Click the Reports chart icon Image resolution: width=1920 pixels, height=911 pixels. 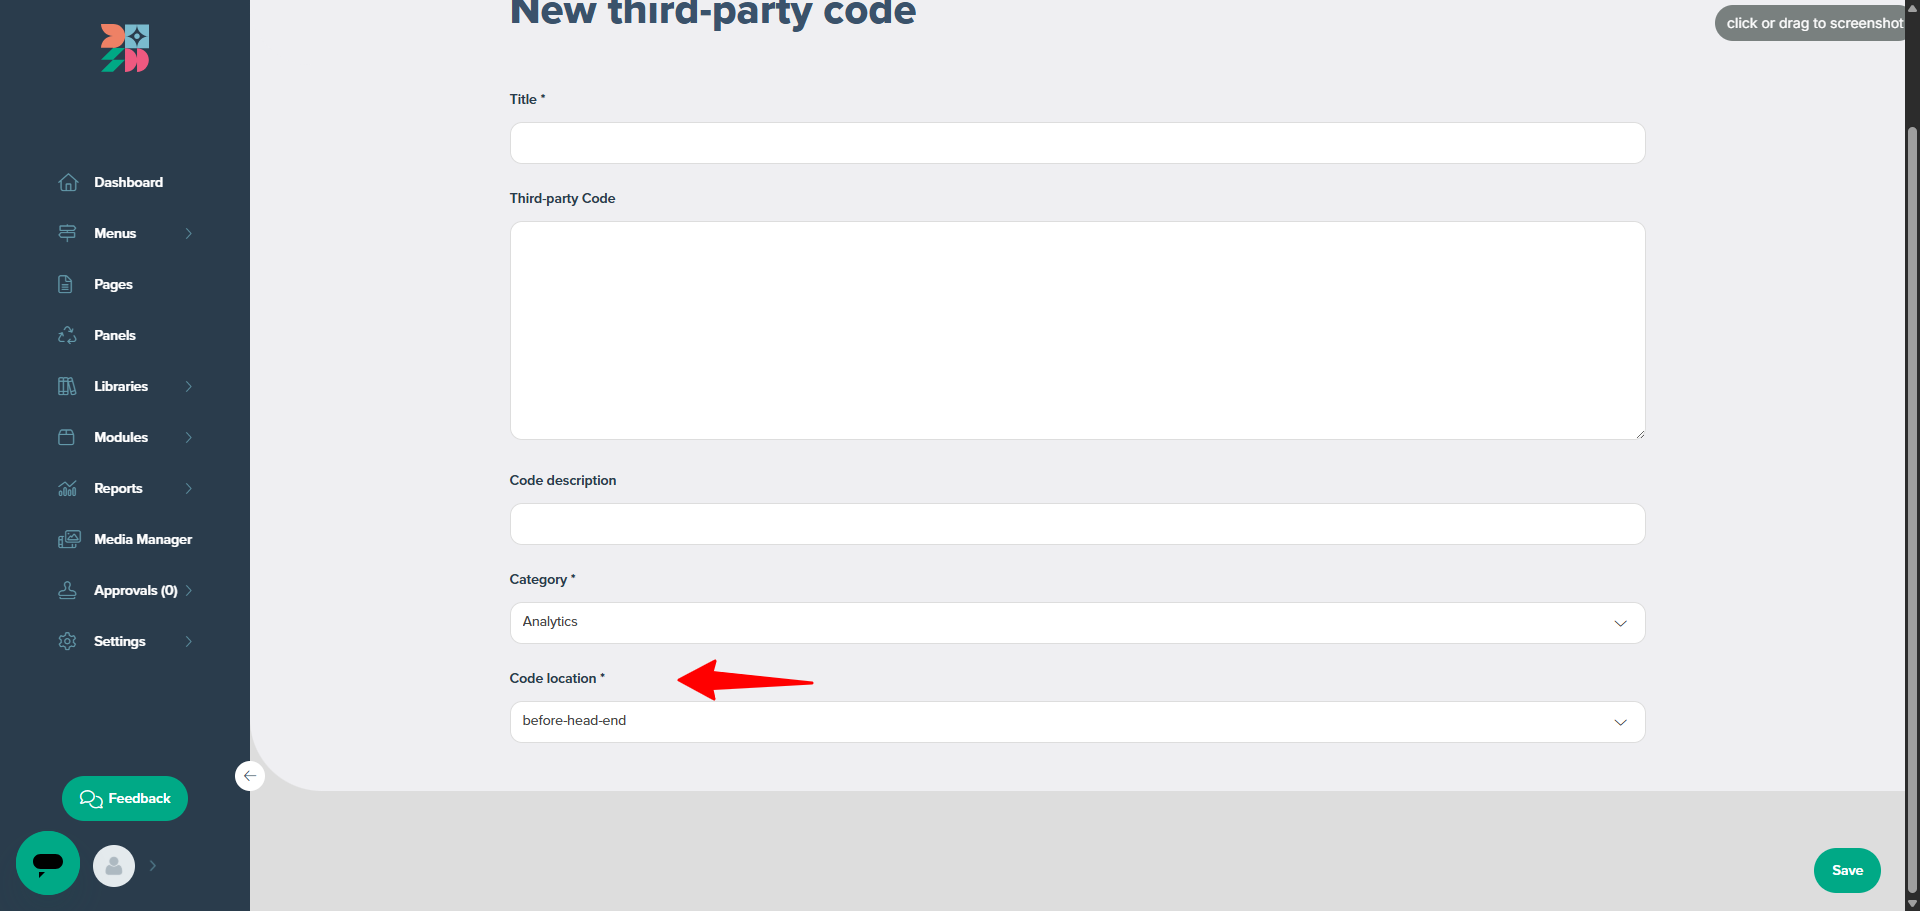(x=67, y=488)
